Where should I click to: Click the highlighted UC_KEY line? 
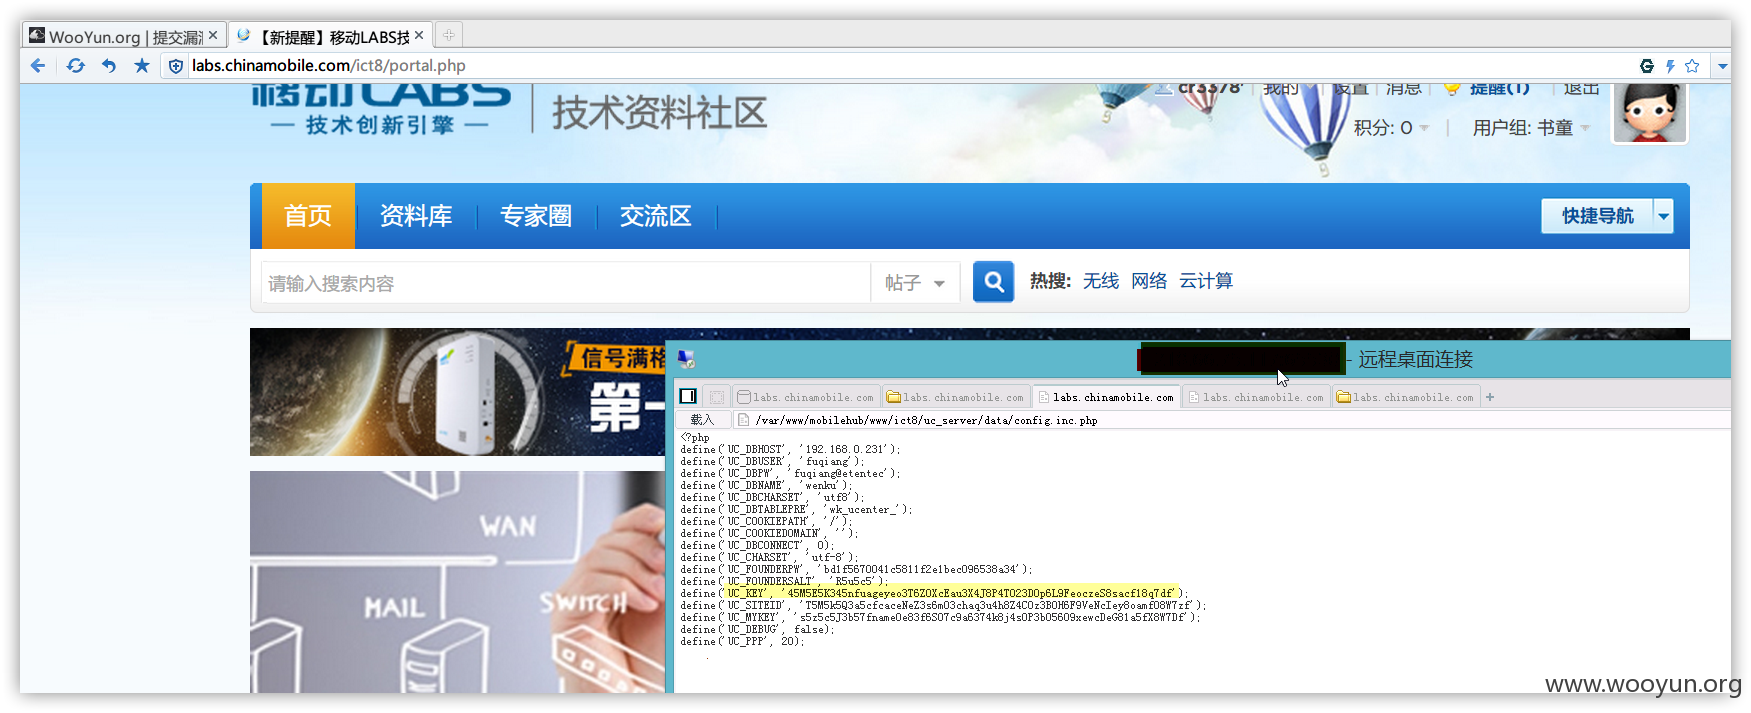[935, 594]
